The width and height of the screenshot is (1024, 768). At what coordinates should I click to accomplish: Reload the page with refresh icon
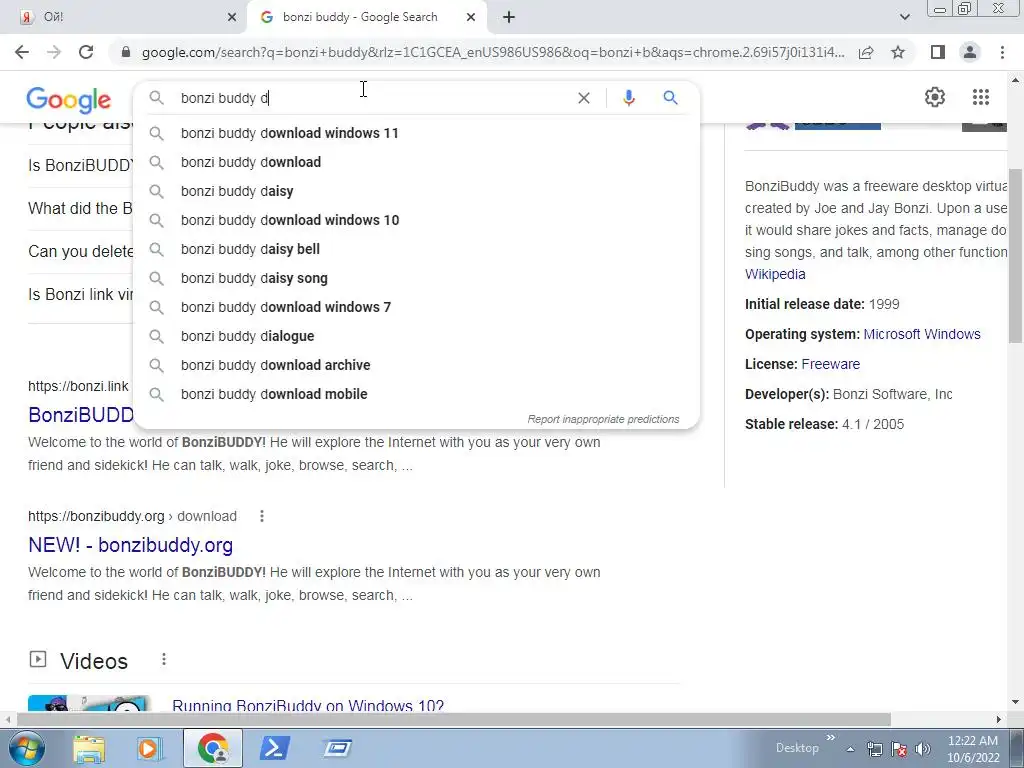point(86,52)
